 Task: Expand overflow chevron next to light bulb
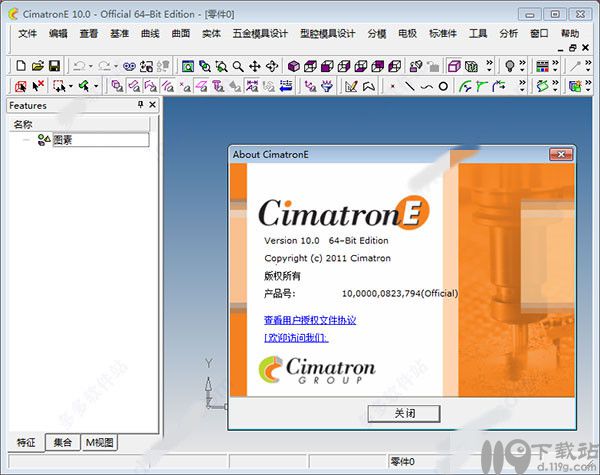coord(522,66)
